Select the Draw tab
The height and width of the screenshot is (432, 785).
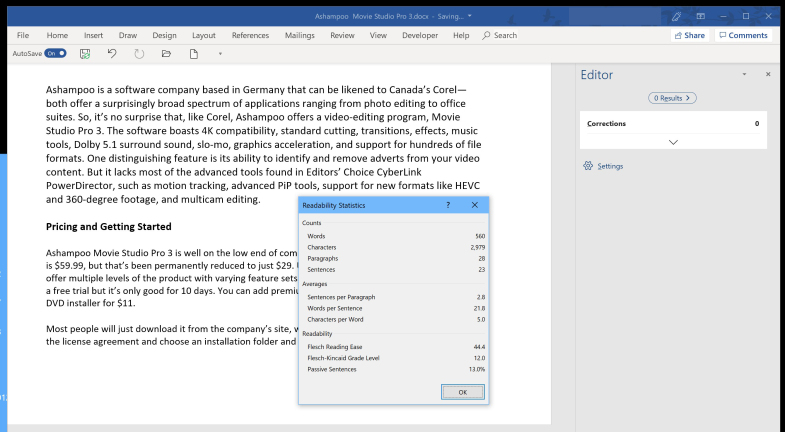pos(128,35)
